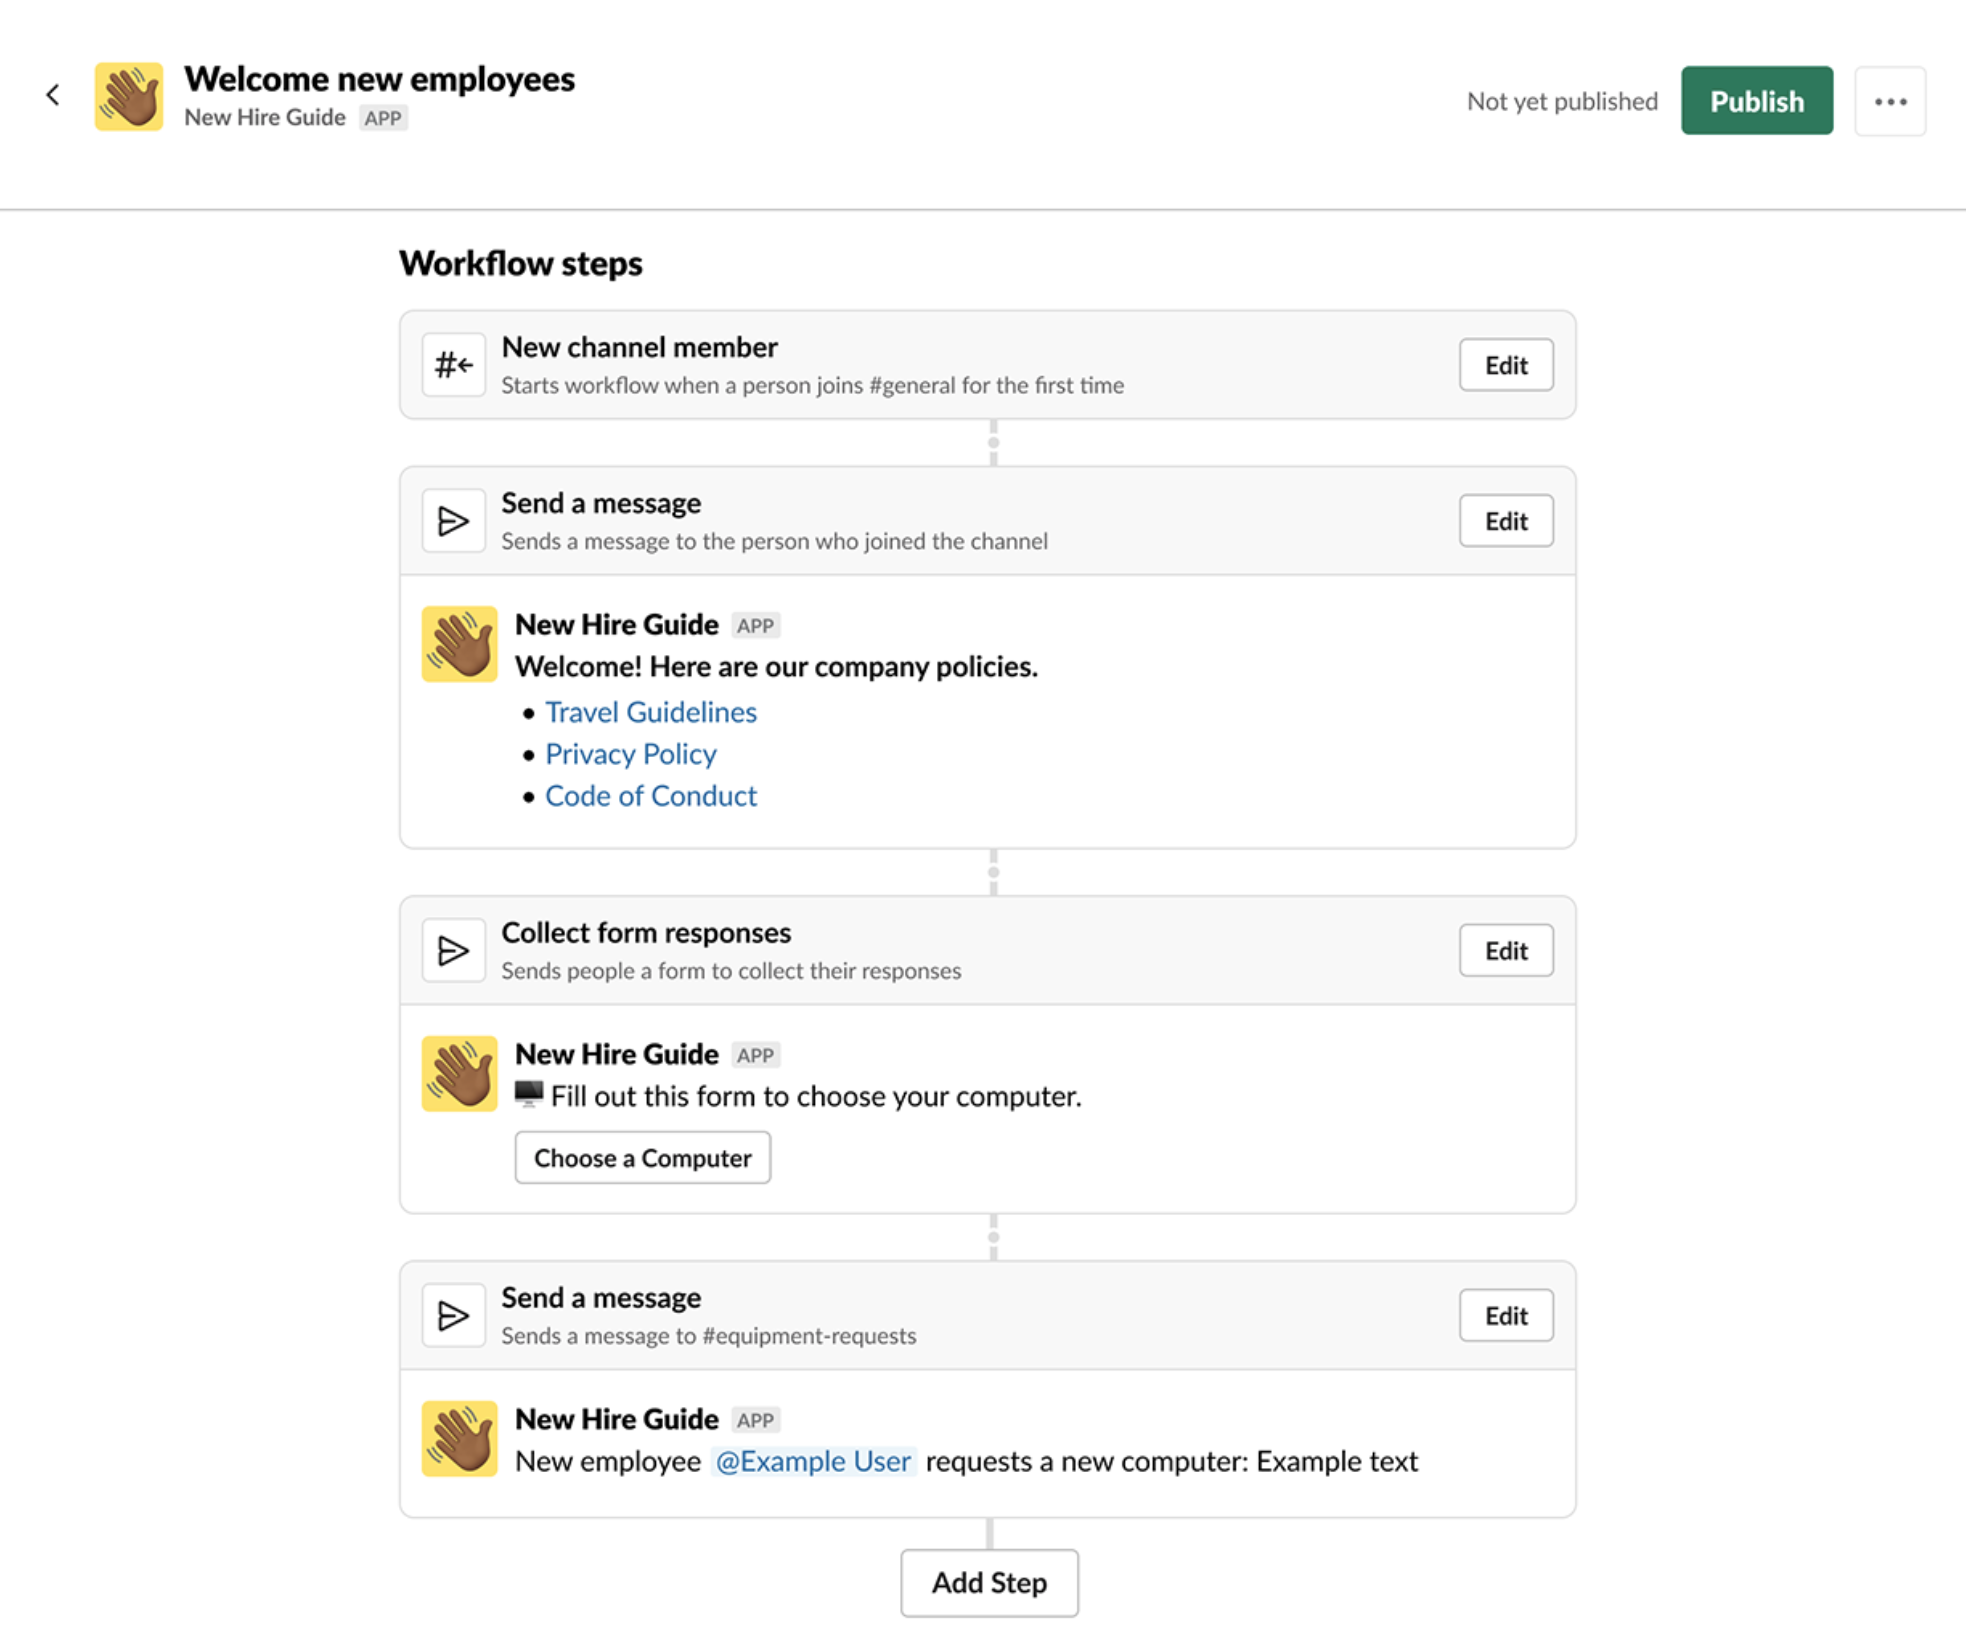
Task: Click the back chevron to leave the workflow
Action: coord(52,94)
